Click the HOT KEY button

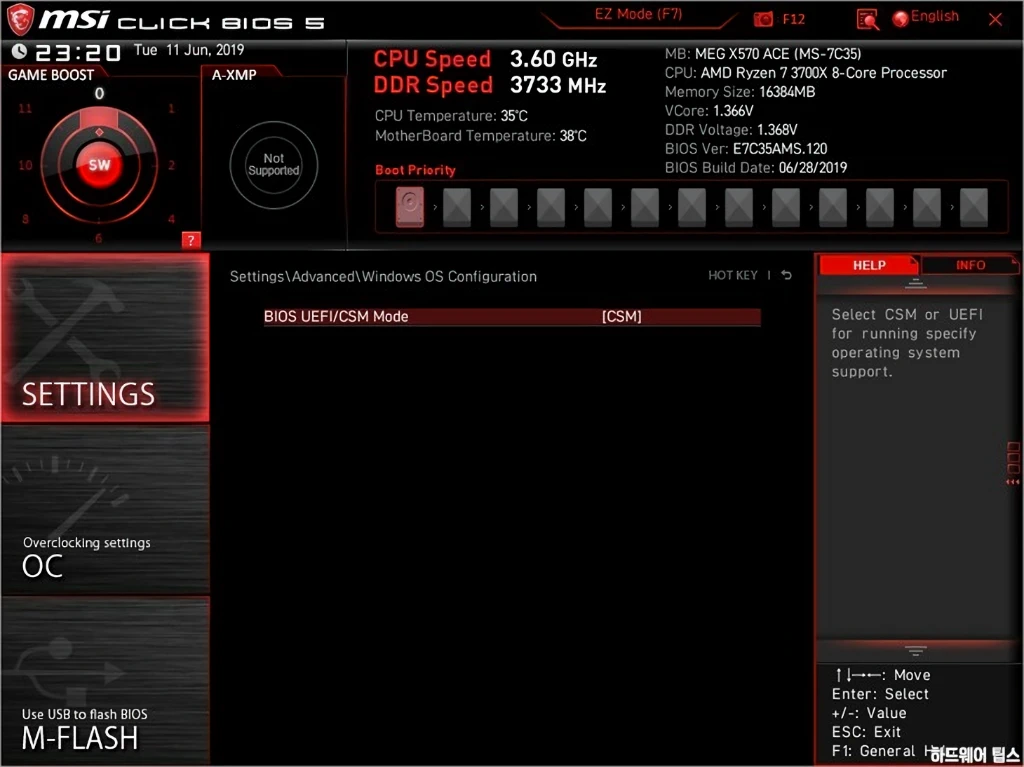pos(733,276)
